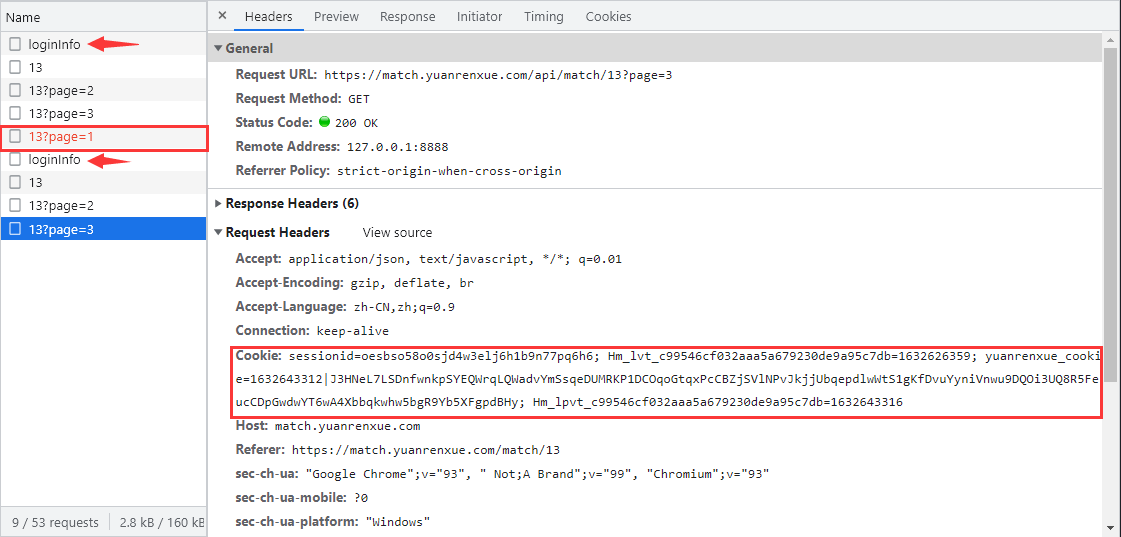Open the Response tab

407,16
